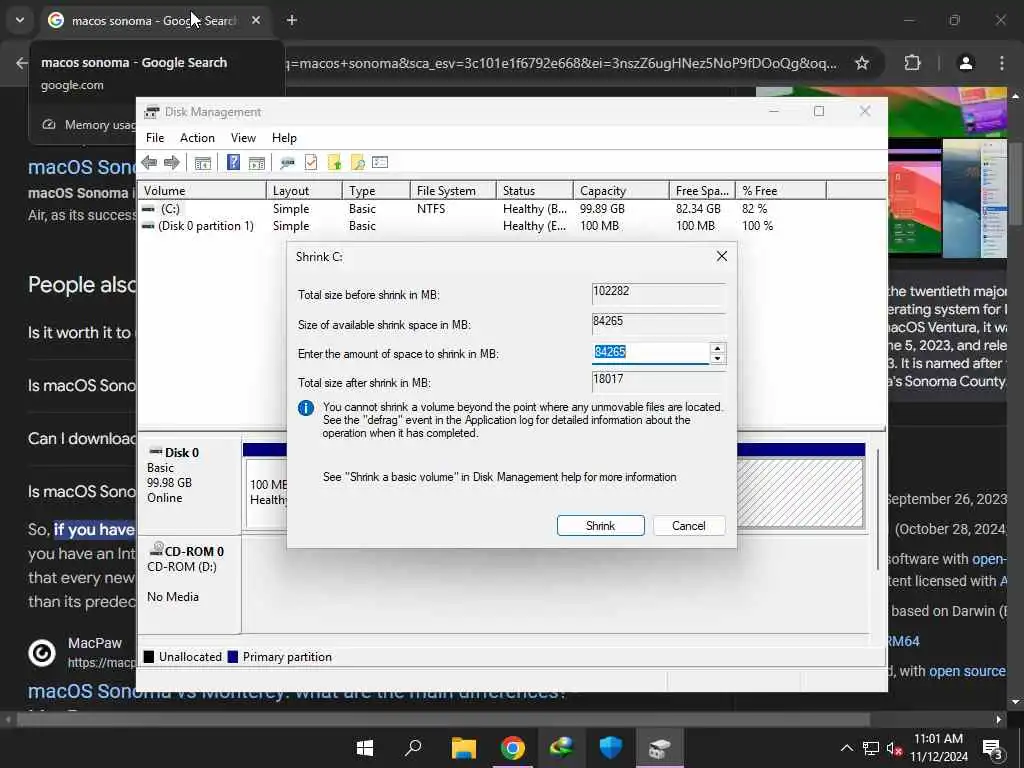Sort by Capacity column header
Viewport: 1024px width, 768px height.
point(621,191)
